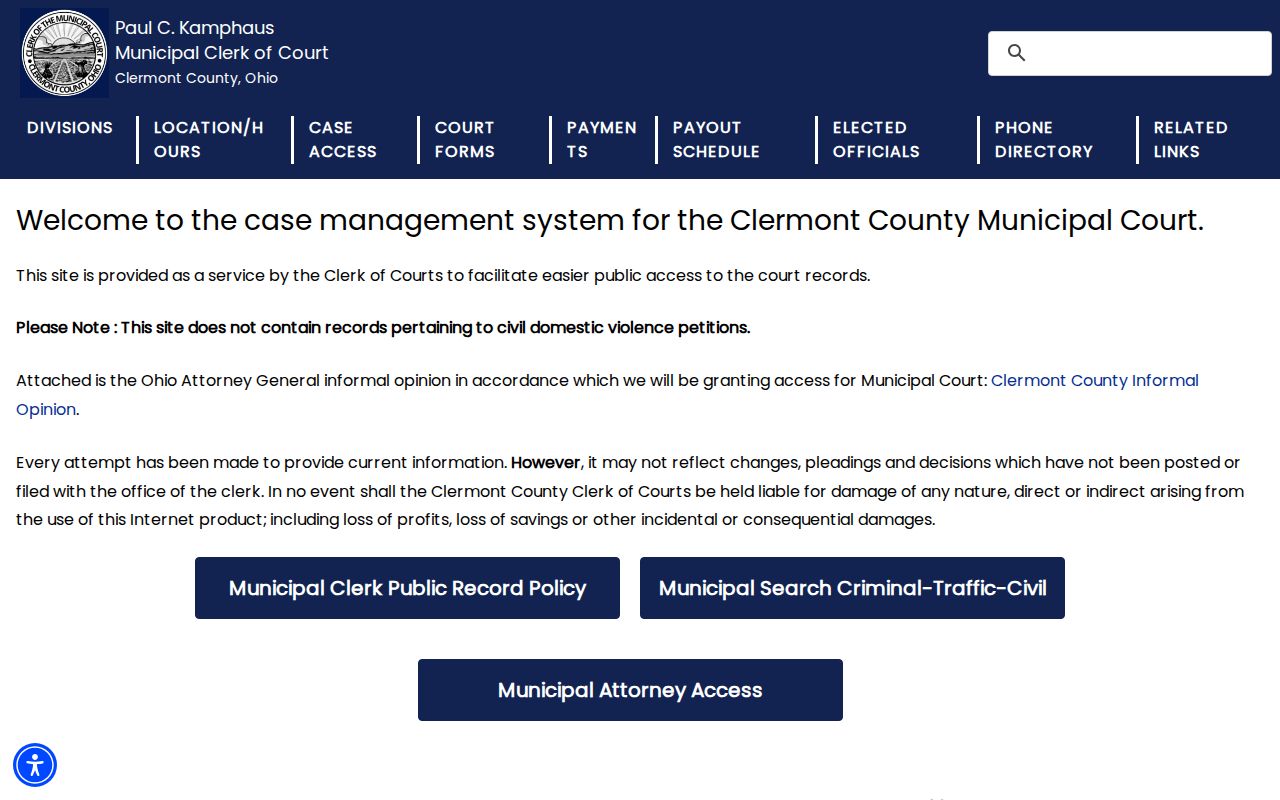
Task: Launch Municipal Search Criminal-Traffic-Civil
Action: click(x=852, y=588)
